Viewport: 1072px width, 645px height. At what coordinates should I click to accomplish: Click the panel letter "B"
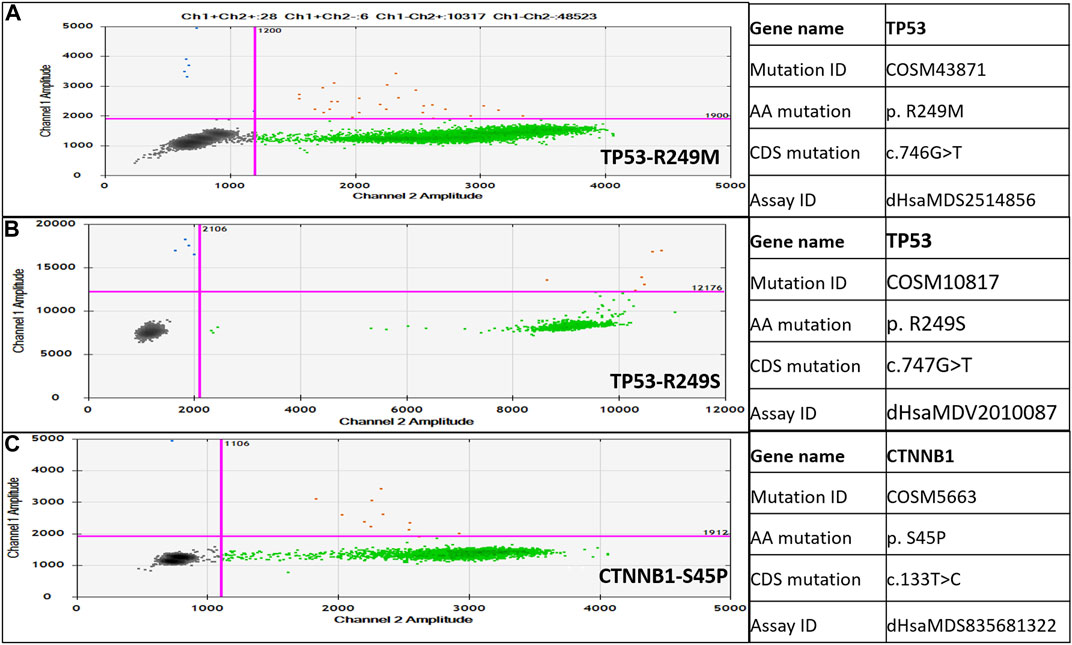pyautogui.click(x=14, y=231)
